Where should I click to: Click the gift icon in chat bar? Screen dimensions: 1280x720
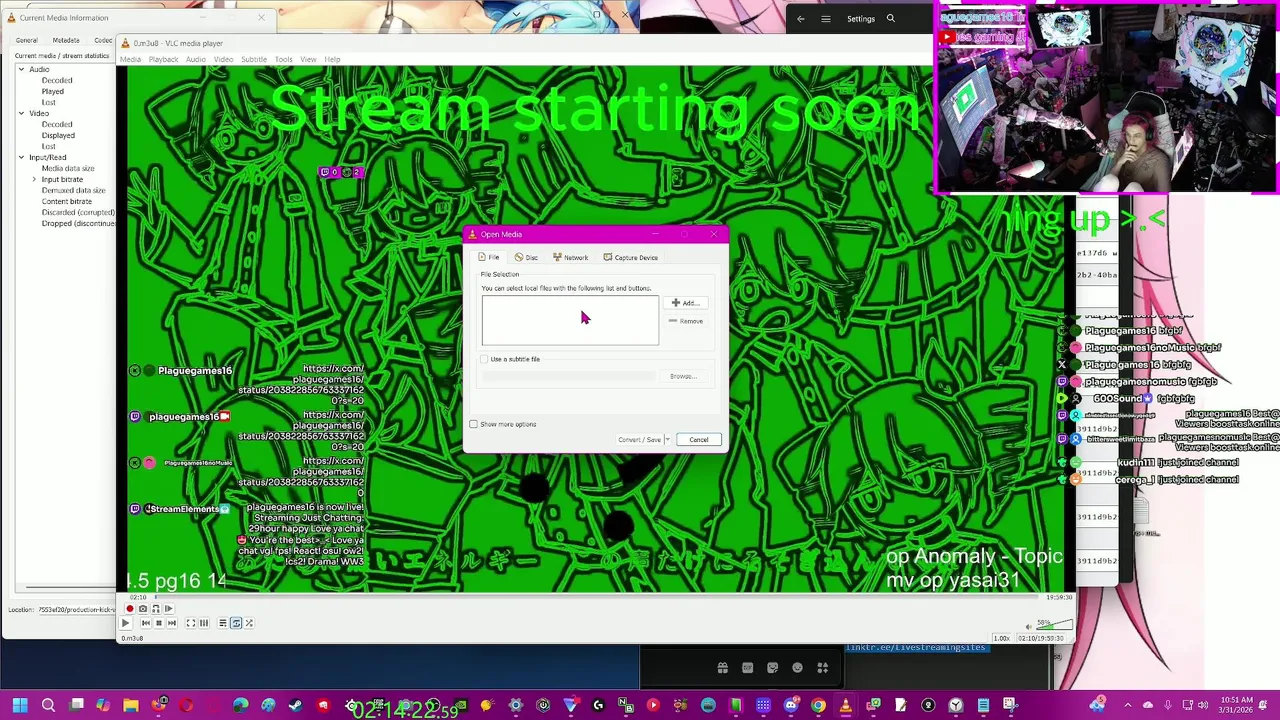(722, 667)
